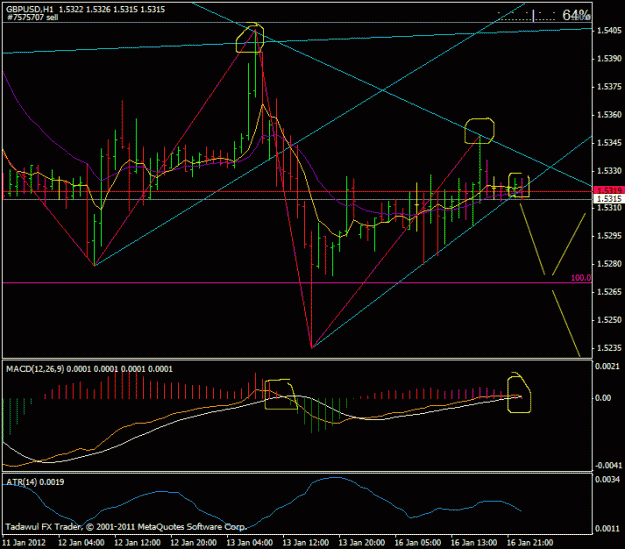Click the 1.5235 price axis label
This screenshot has width=625, height=549.
[609, 348]
